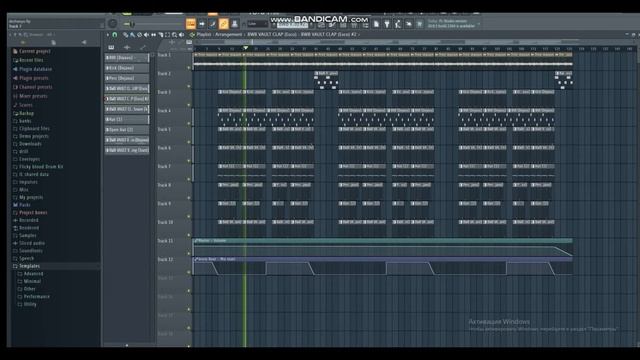Viewport: 640px width, 360px height.
Task: Mute Track 2 with its green LED
Action: coord(189,86)
